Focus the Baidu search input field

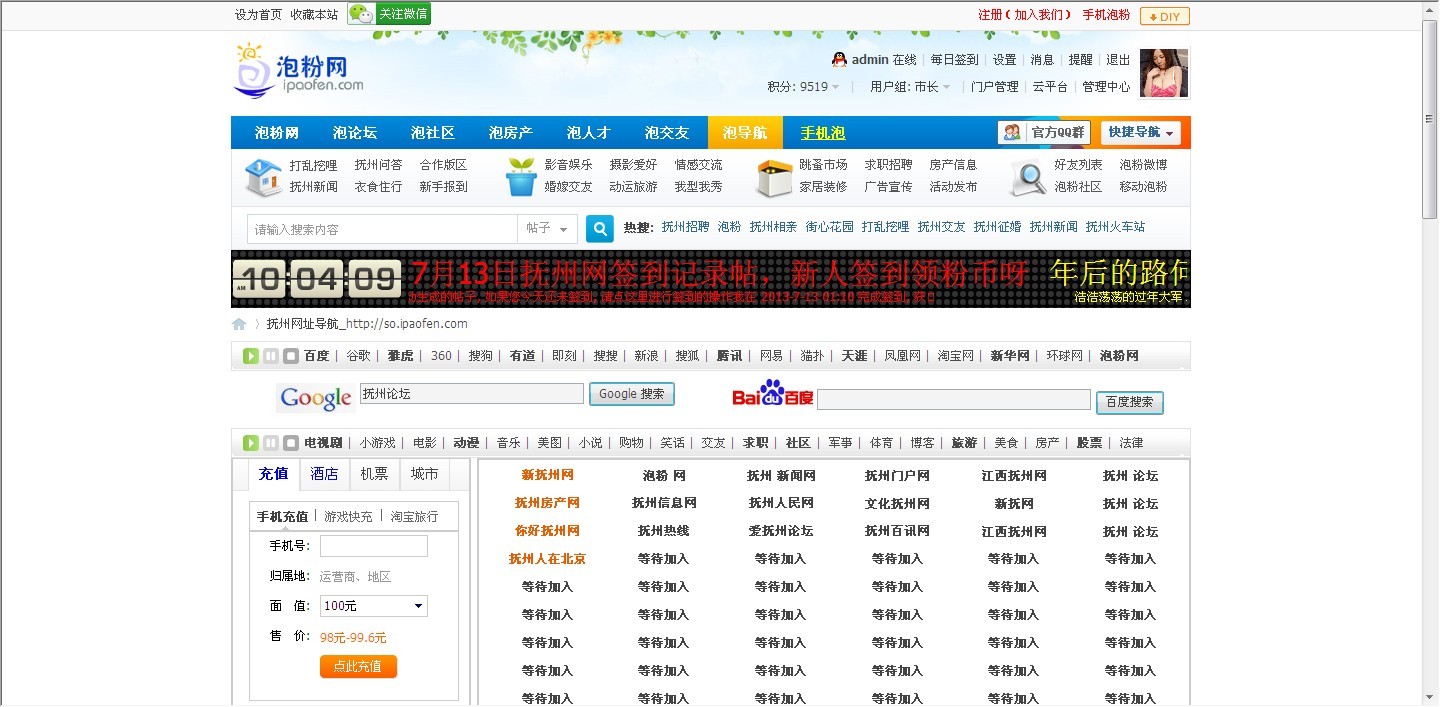[954, 400]
